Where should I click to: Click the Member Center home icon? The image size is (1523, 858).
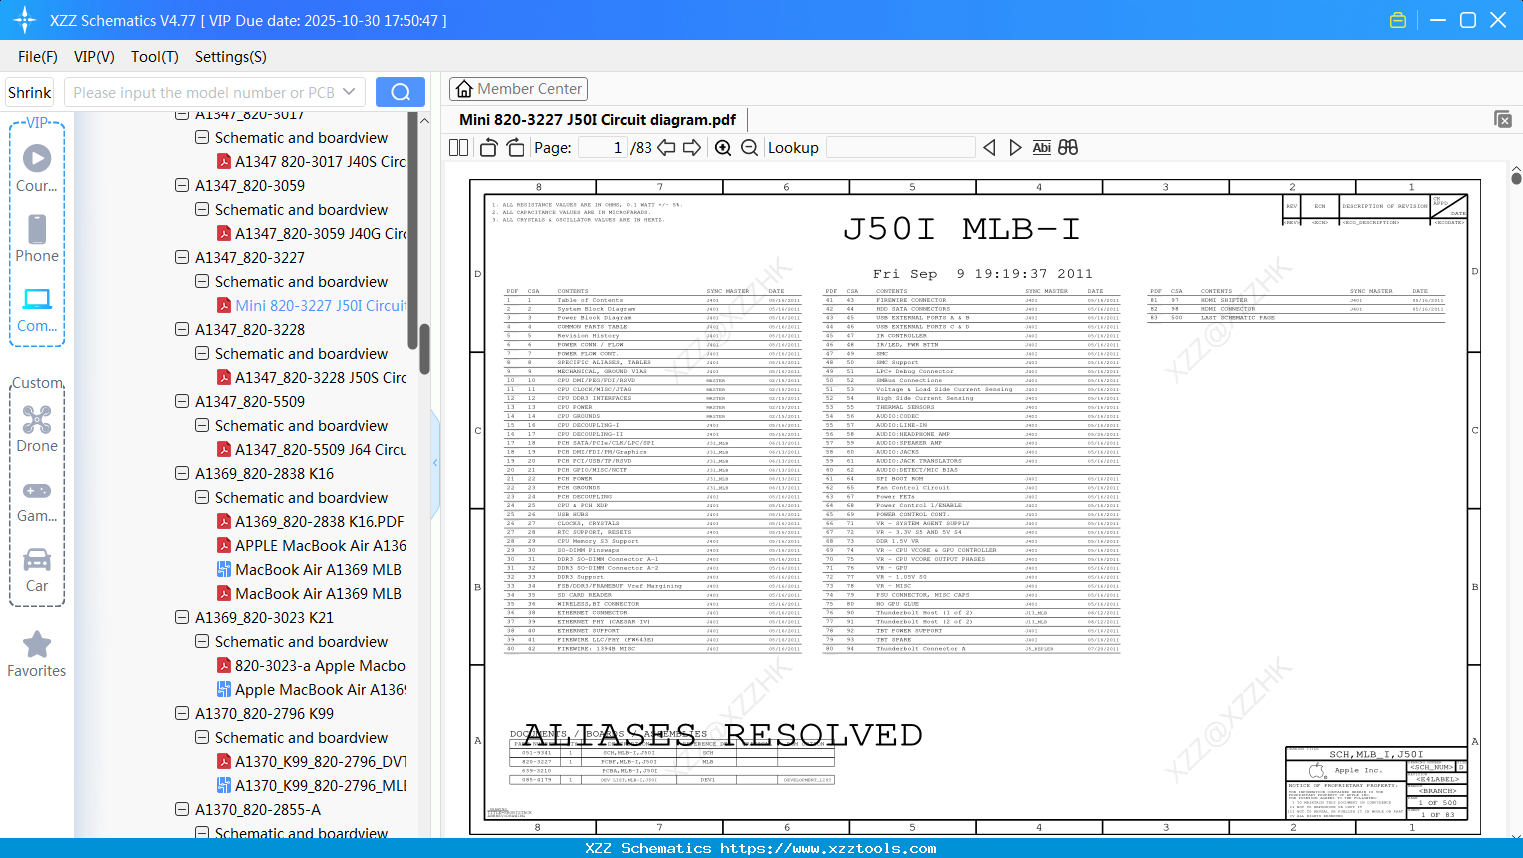pos(464,89)
